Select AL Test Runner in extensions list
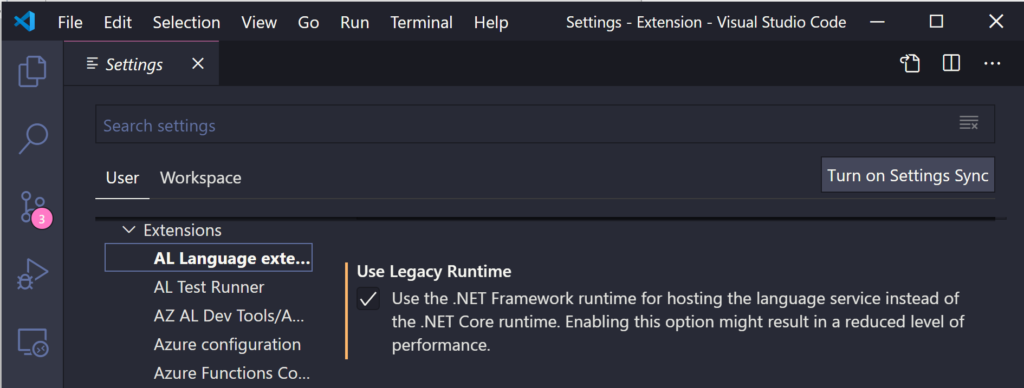The height and width of the screenshot is (388, 1024). (209, 287)
